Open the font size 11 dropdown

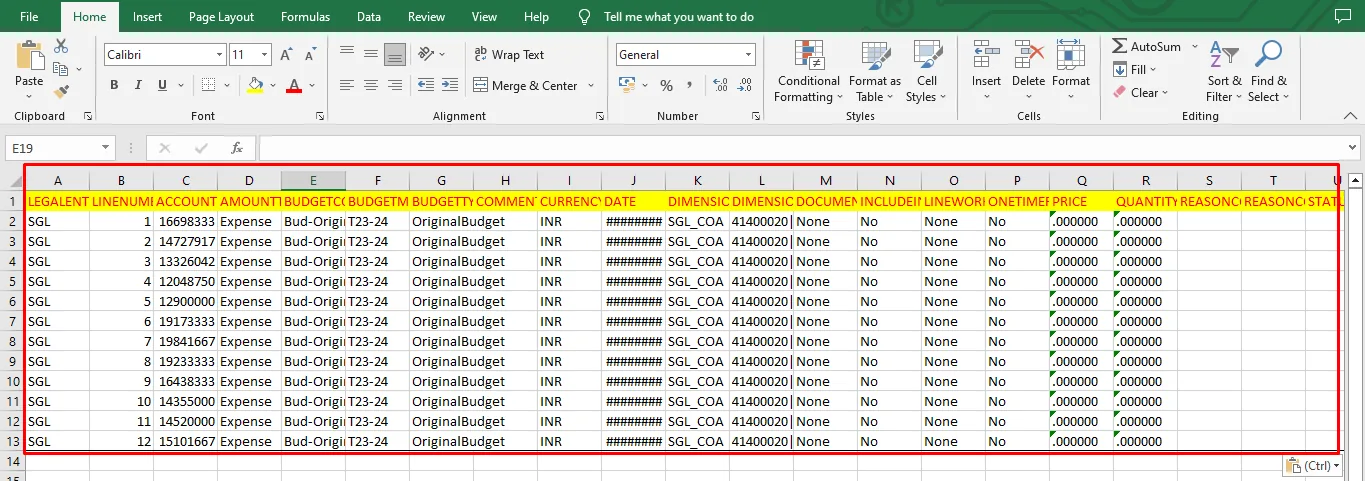(x=265, y=55)
